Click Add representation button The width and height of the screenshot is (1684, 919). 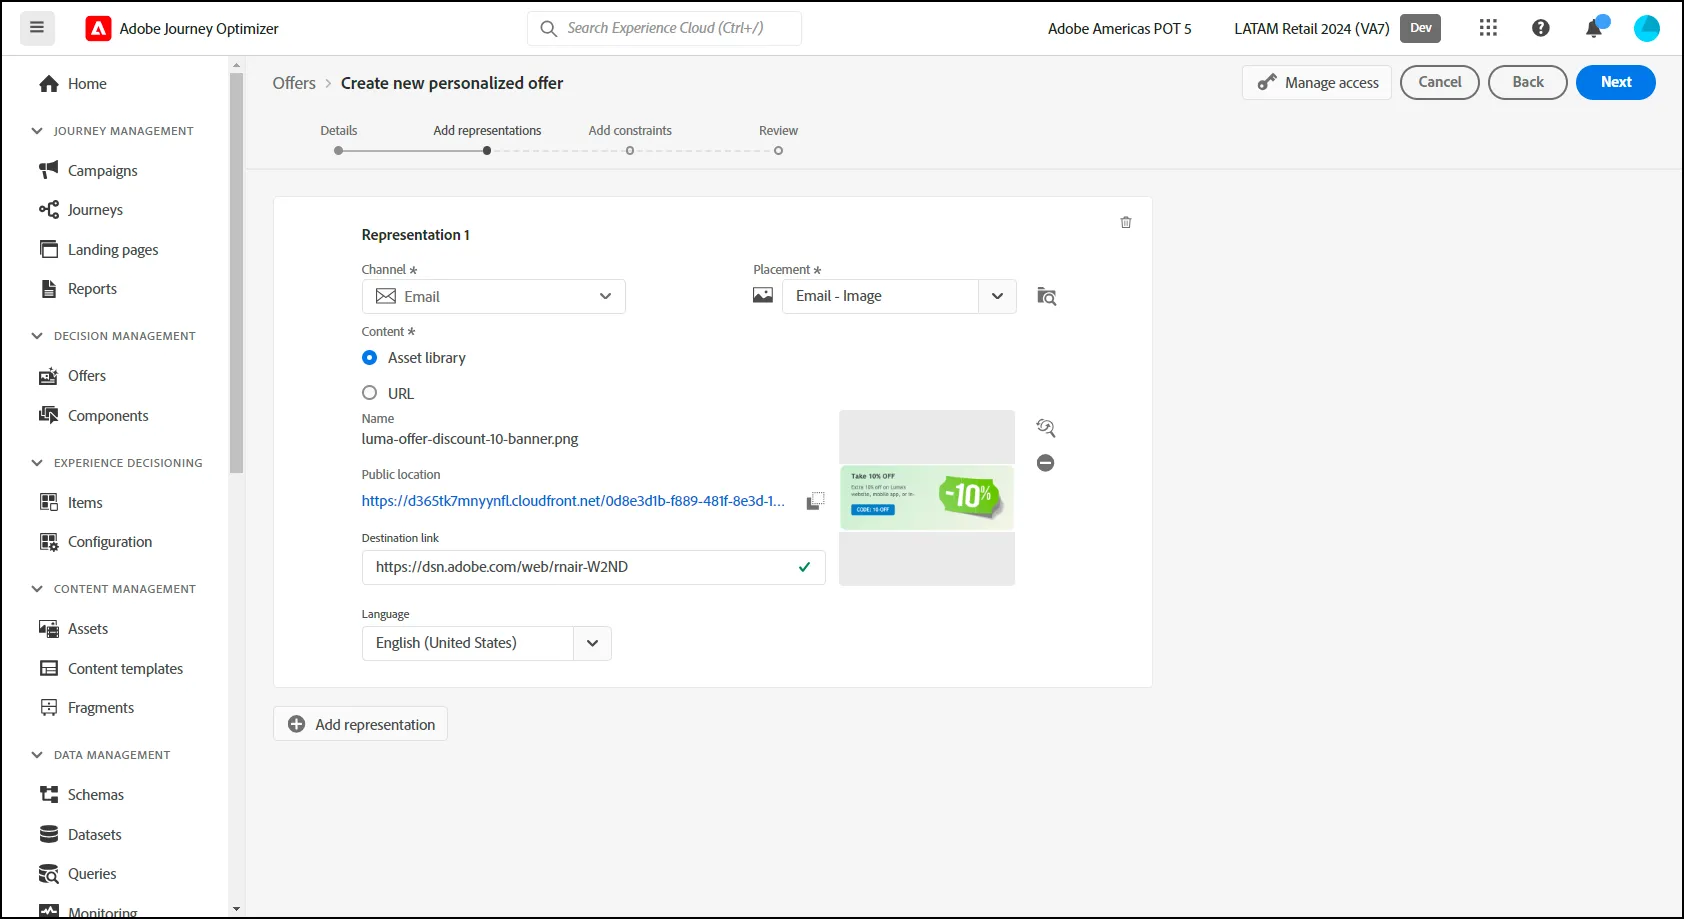[x=361, y=724]
